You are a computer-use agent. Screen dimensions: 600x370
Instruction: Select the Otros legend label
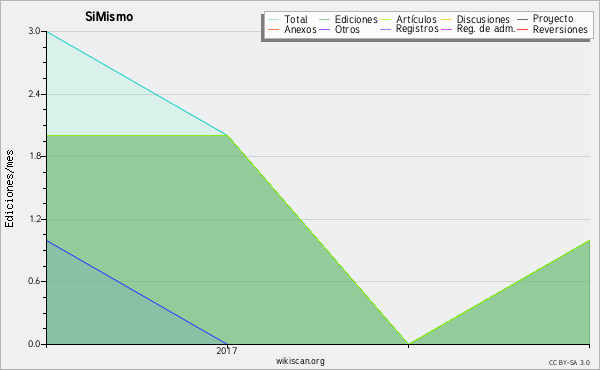[347, 29]
